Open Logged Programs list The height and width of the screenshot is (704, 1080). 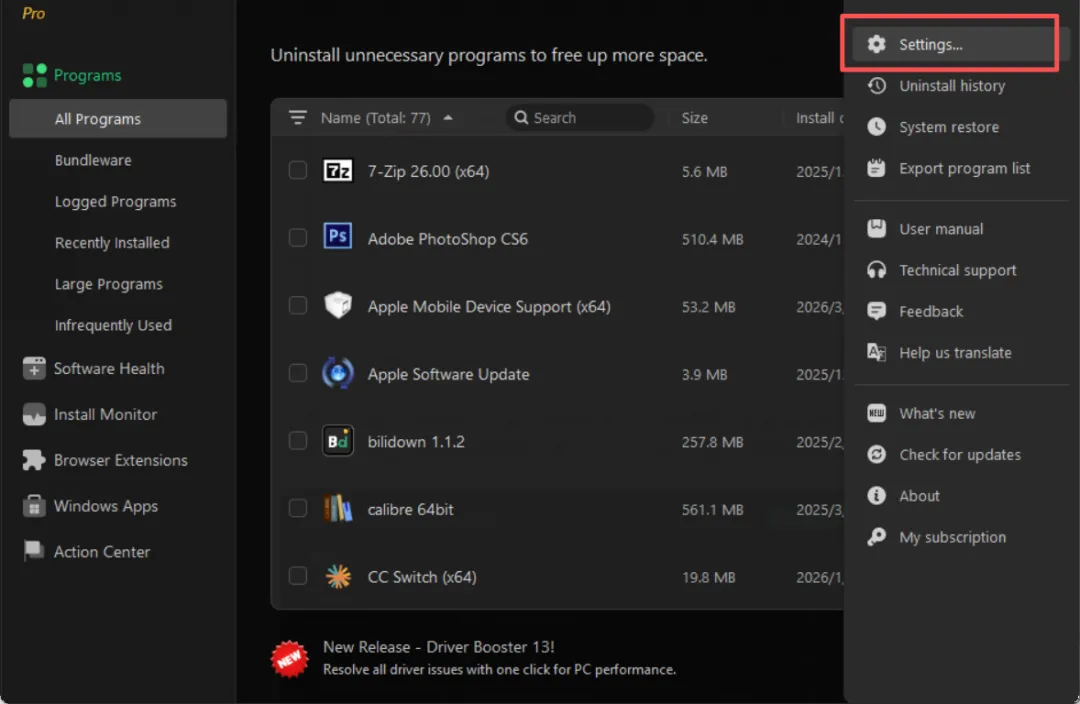click(116, 201)
